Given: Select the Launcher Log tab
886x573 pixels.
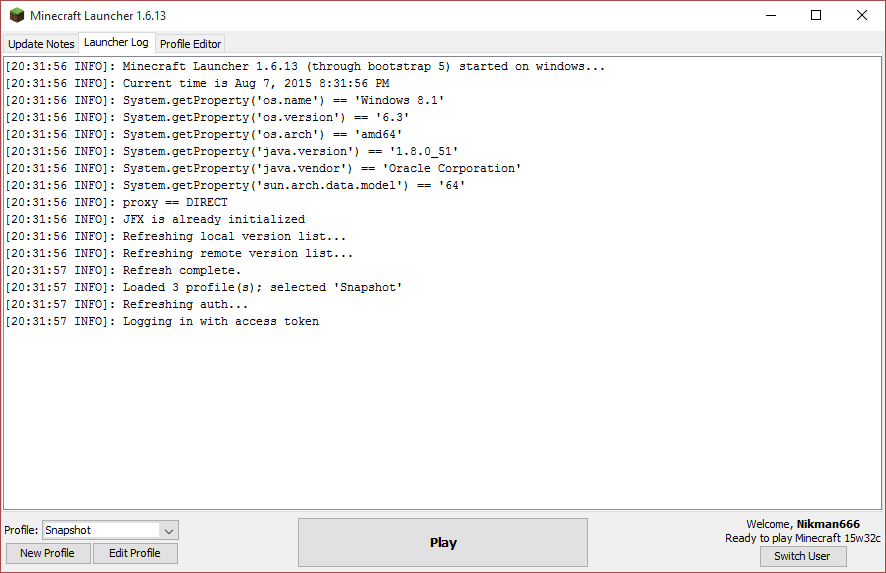Looking at the screenshot, I should coord(116,43).
